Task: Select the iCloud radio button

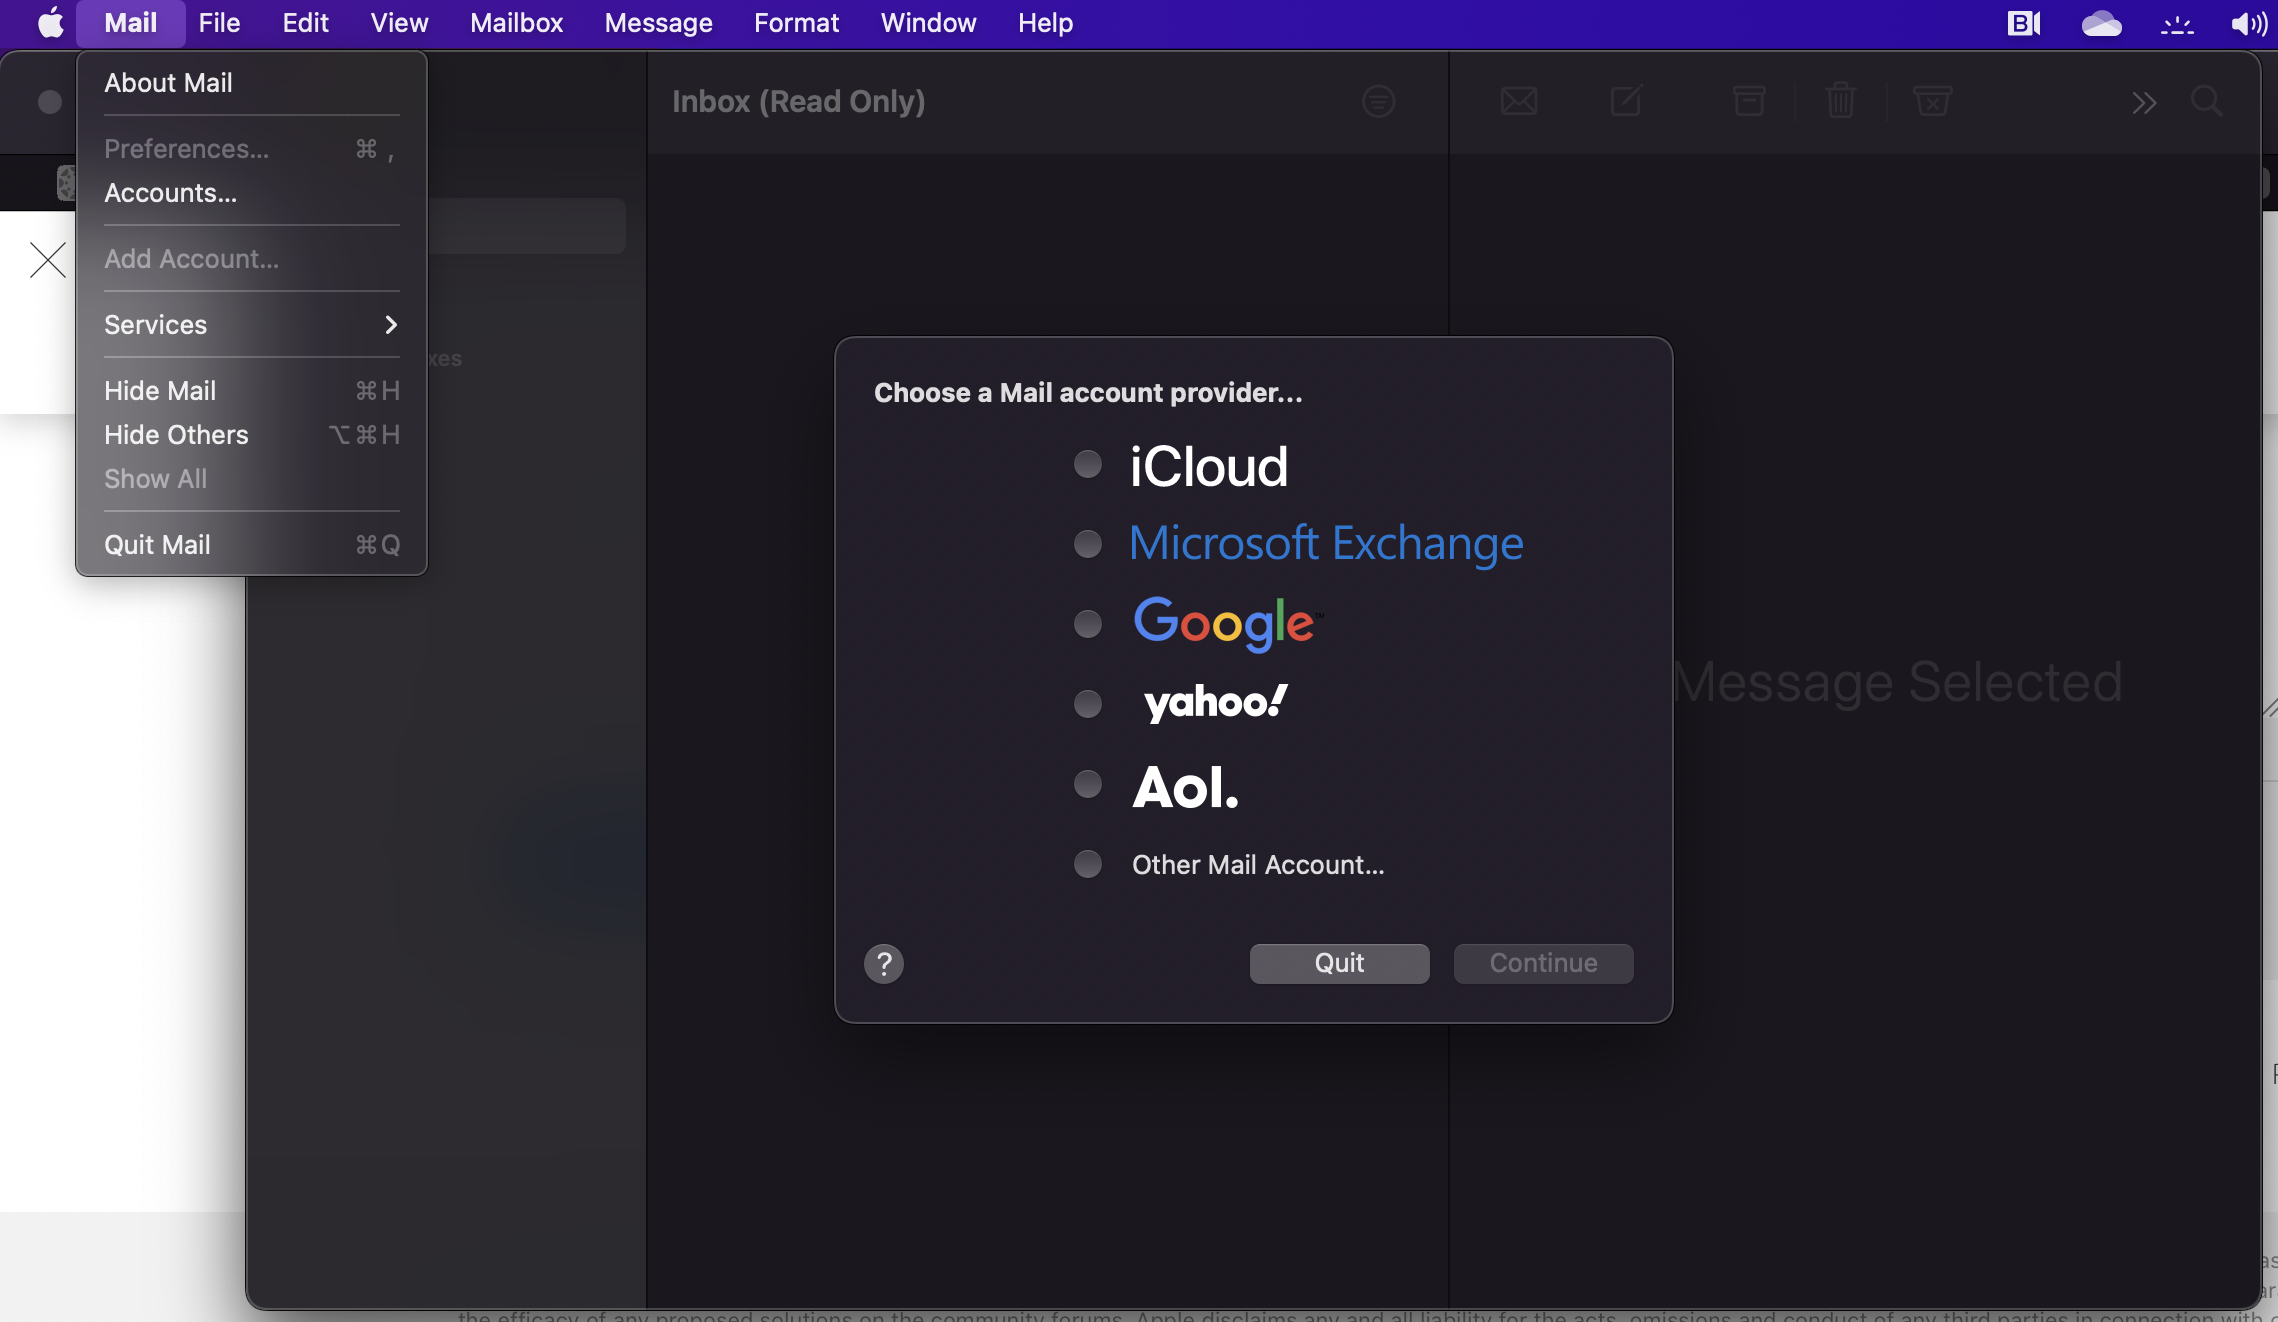Action: point(1087,464)
